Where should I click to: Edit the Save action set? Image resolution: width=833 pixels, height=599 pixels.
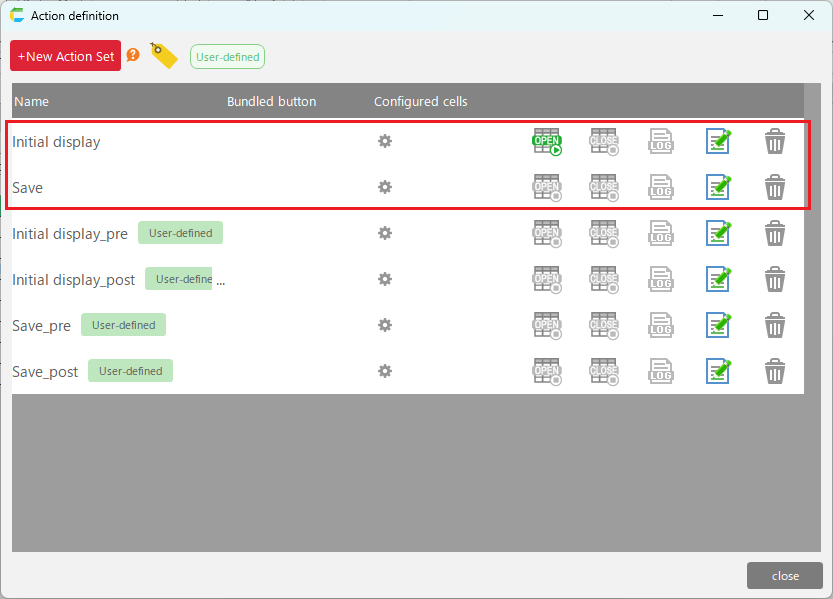tap(718, 188)
